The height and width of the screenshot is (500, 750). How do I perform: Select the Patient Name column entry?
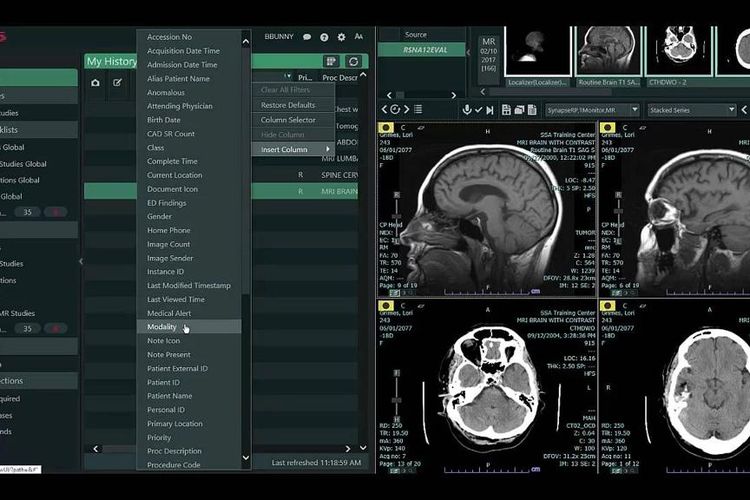169,396
